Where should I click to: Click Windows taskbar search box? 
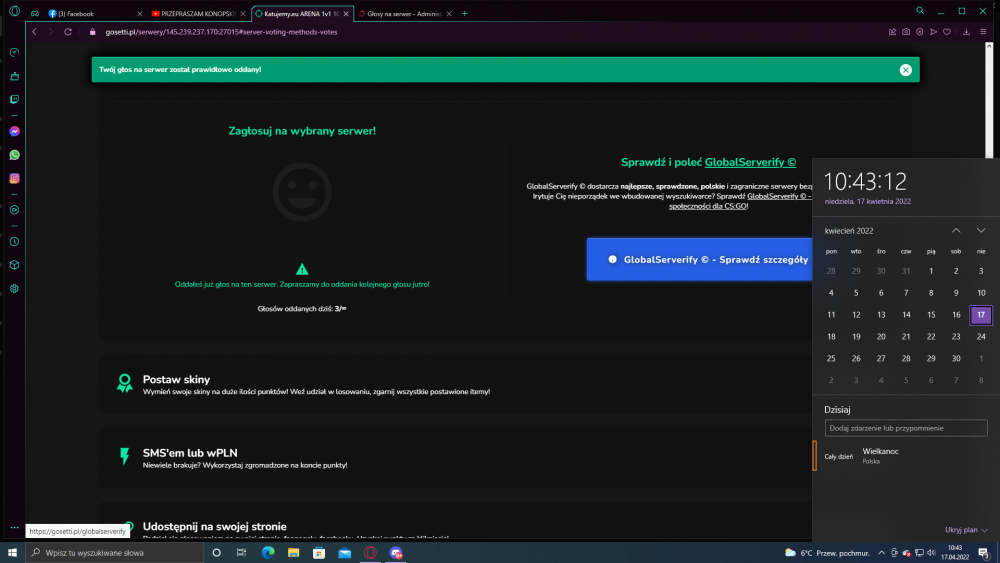(x=115, y=553)
